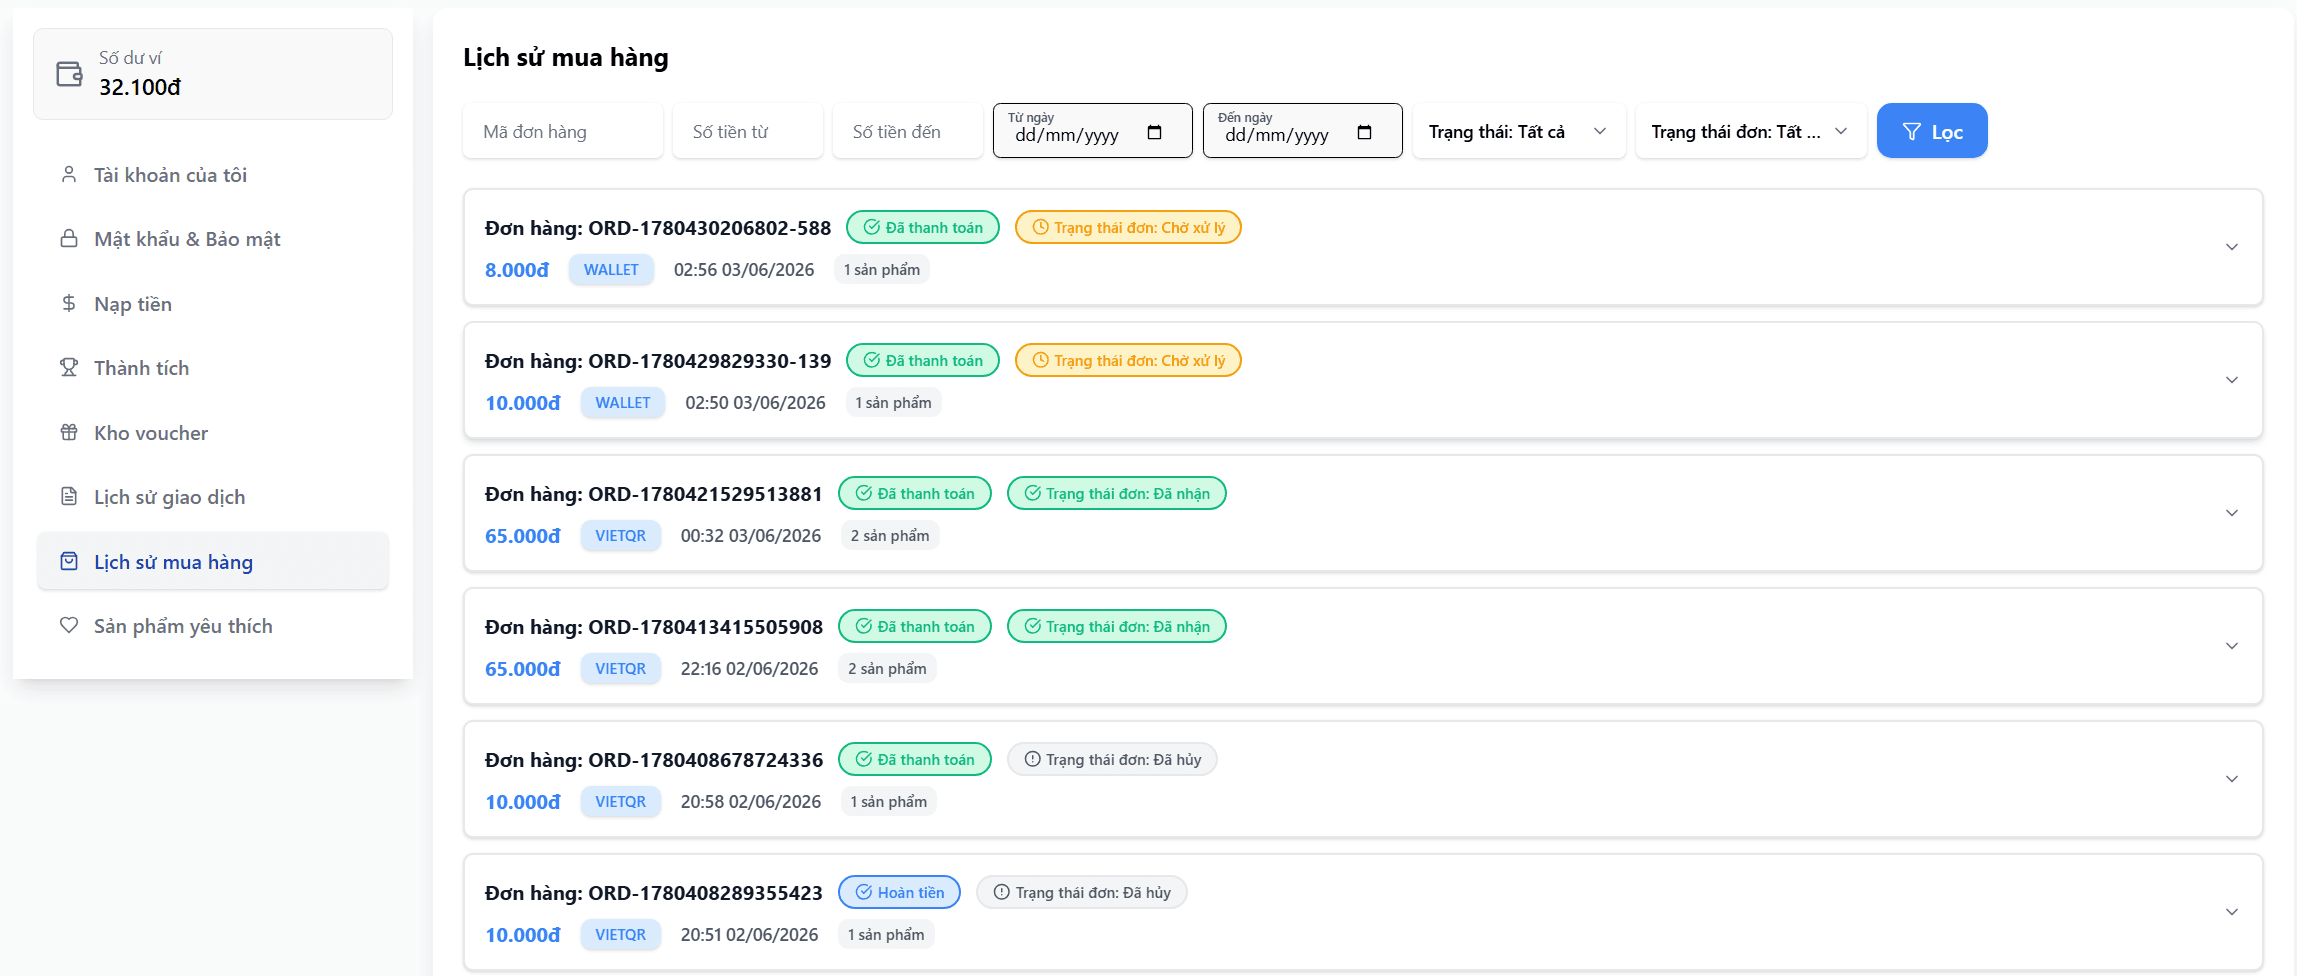Click the lock icon beside Mật khẩu & Bảo mật

click(69, 239)
